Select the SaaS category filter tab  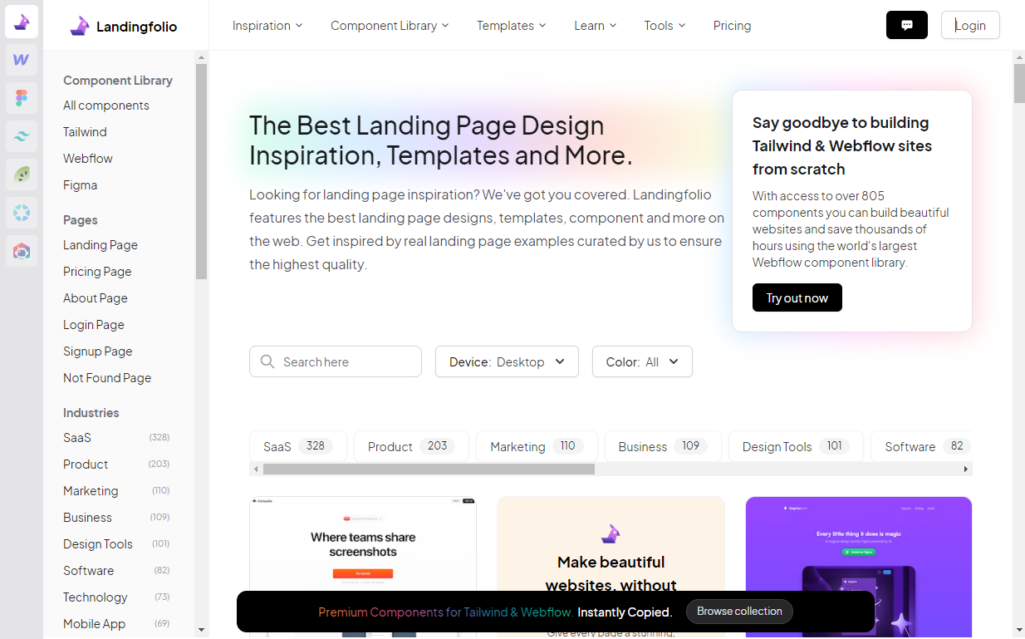point(297,446)
